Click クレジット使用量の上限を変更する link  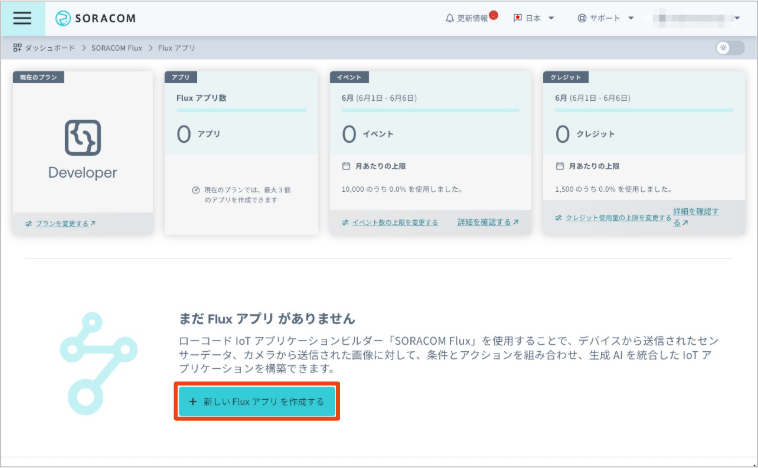[x=618, y=218]
